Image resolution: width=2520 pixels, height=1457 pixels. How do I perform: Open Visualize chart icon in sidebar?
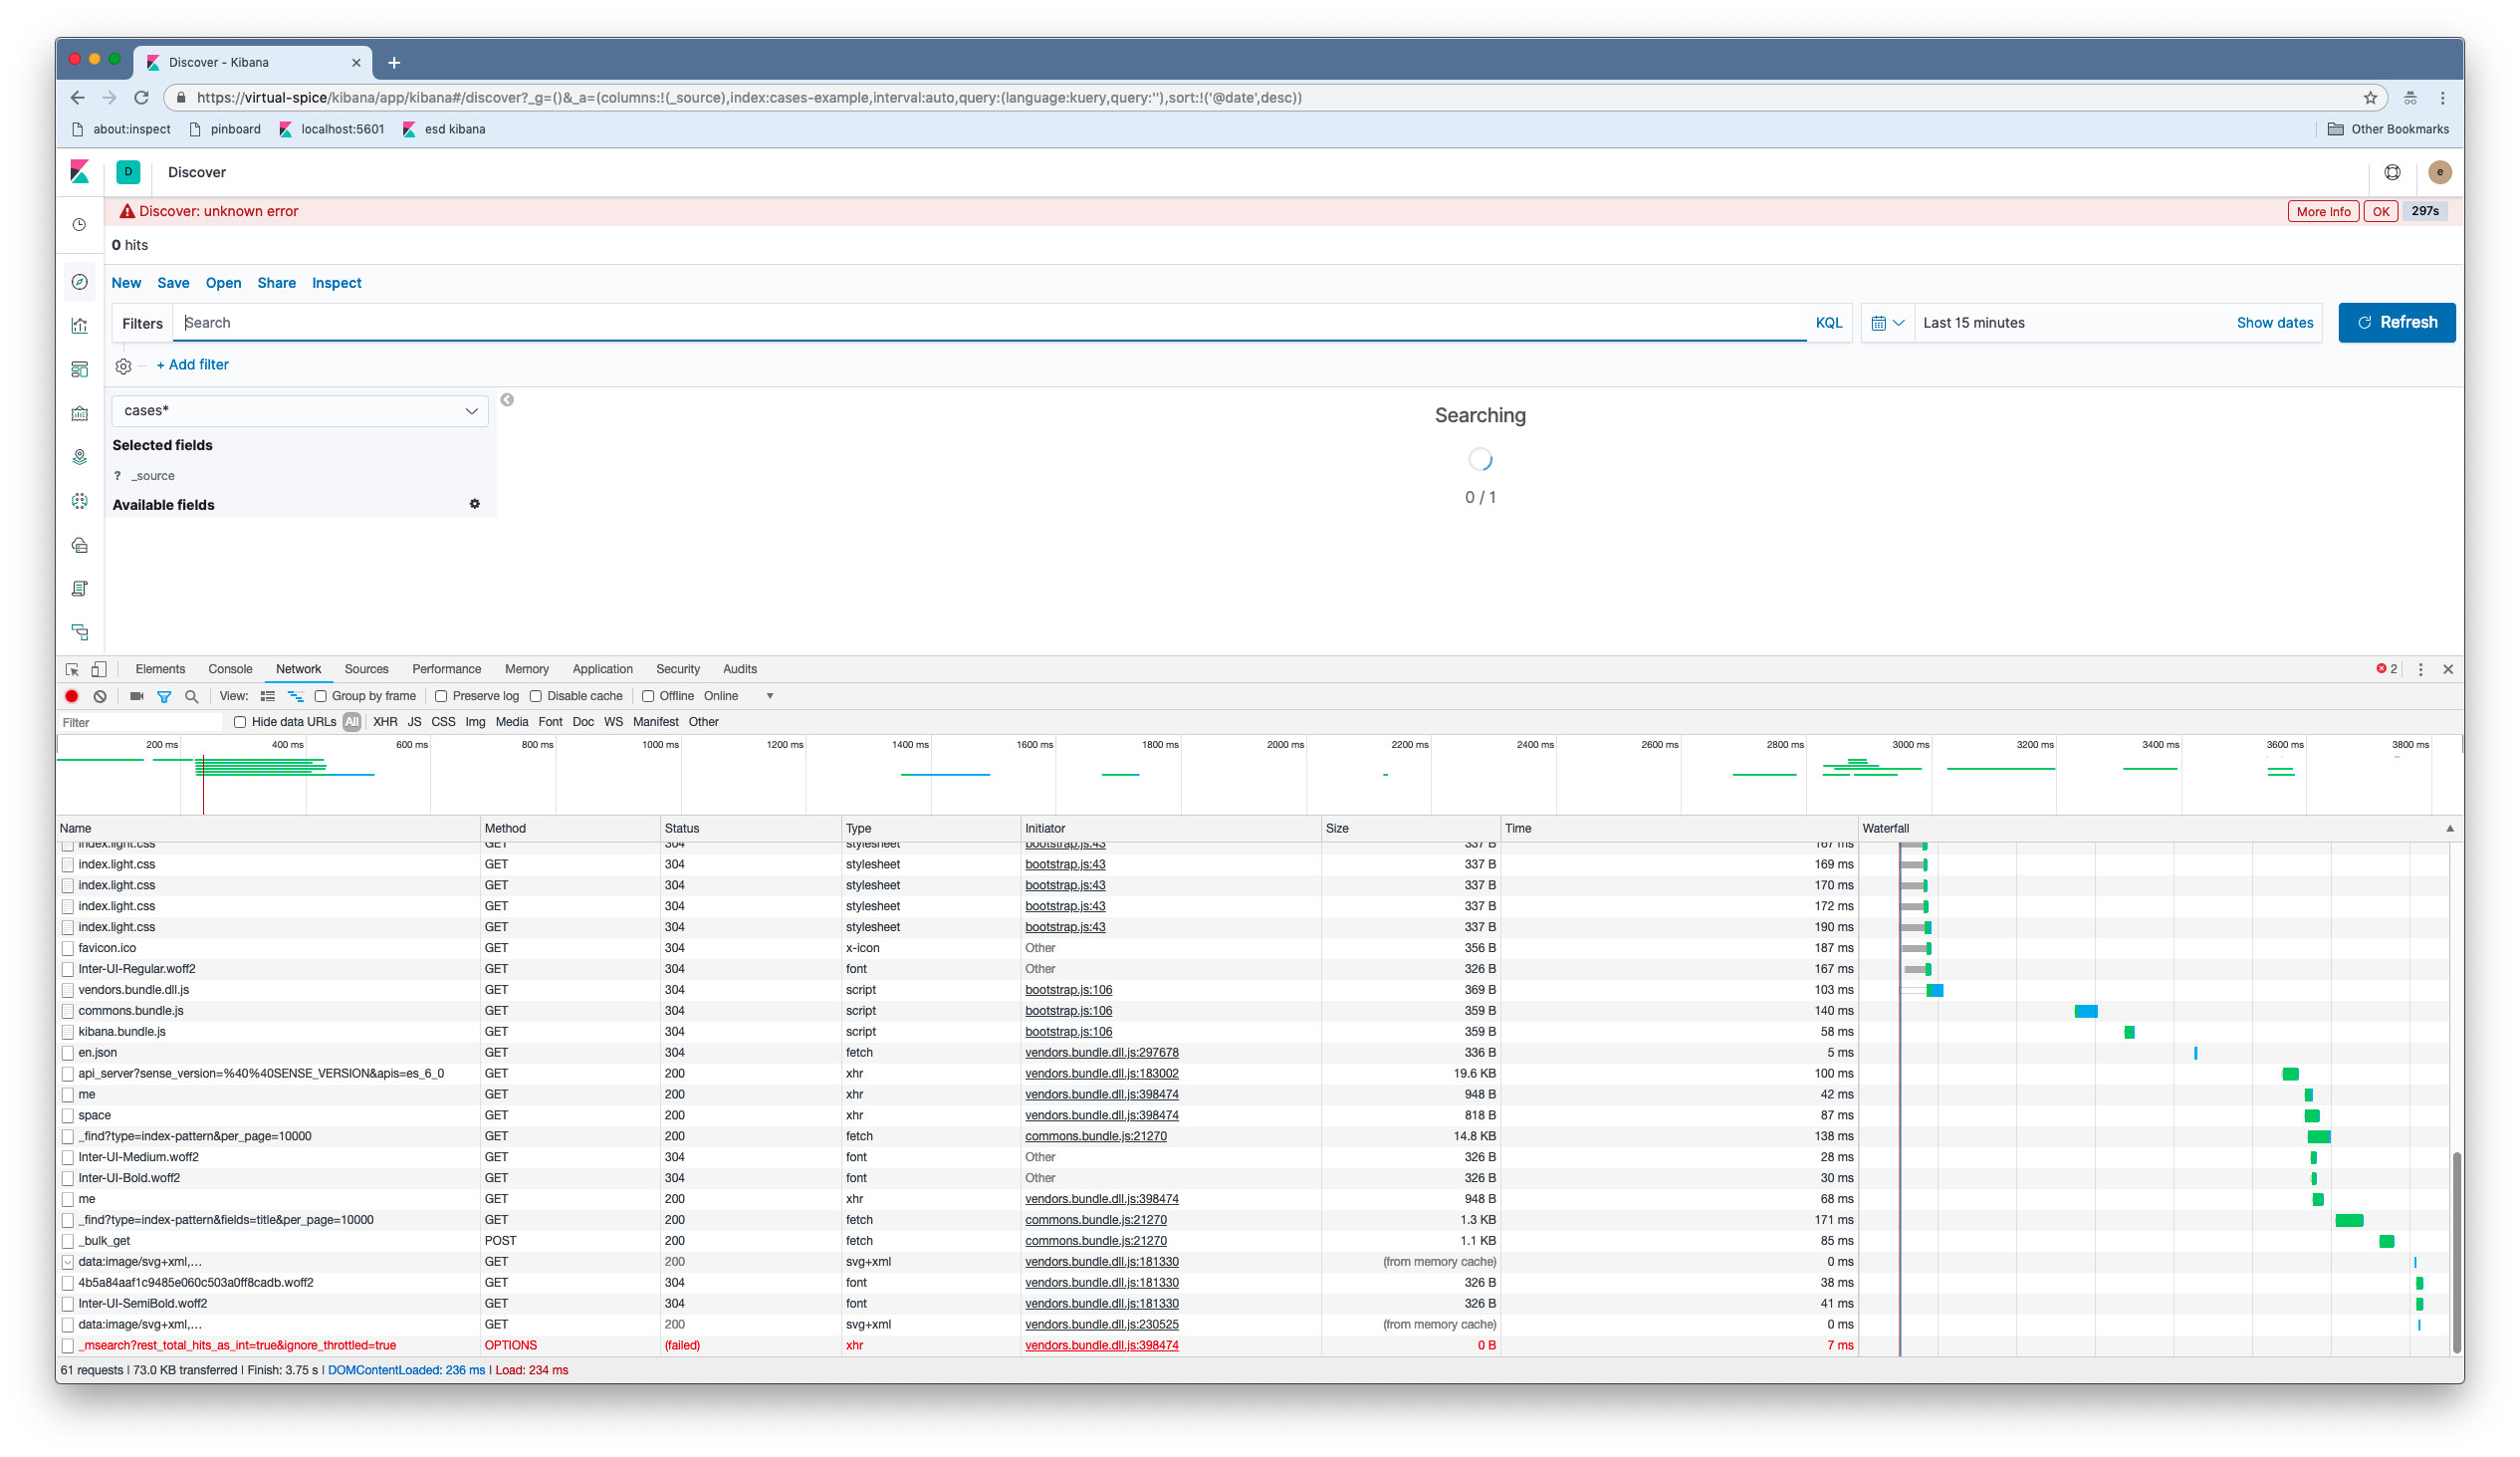pos(80,325)
